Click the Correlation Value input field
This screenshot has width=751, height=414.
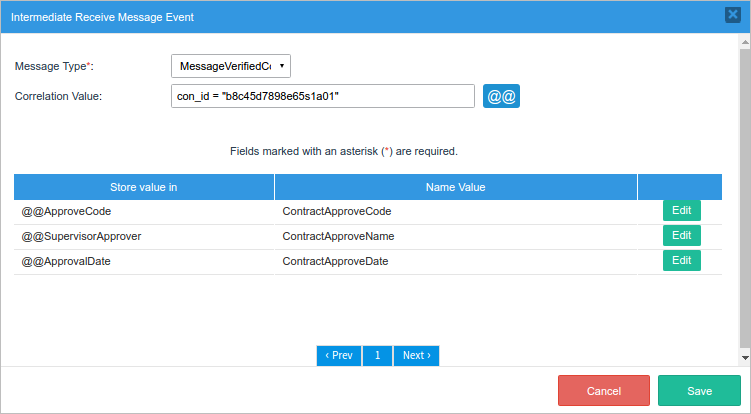pos(322,96)
